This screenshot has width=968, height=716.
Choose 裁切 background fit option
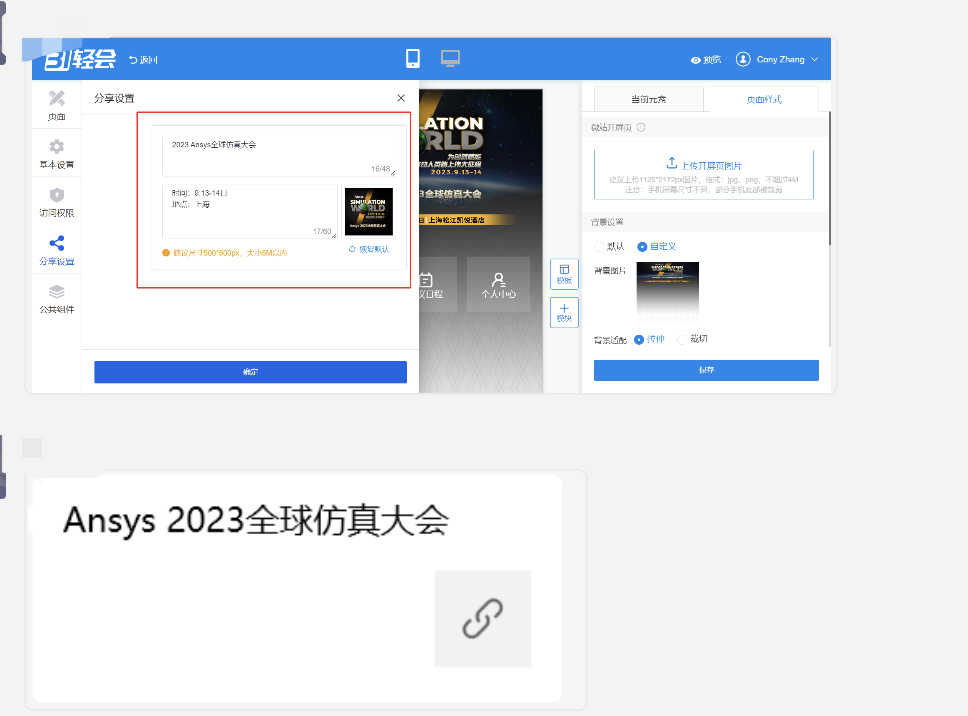point(693,339)
